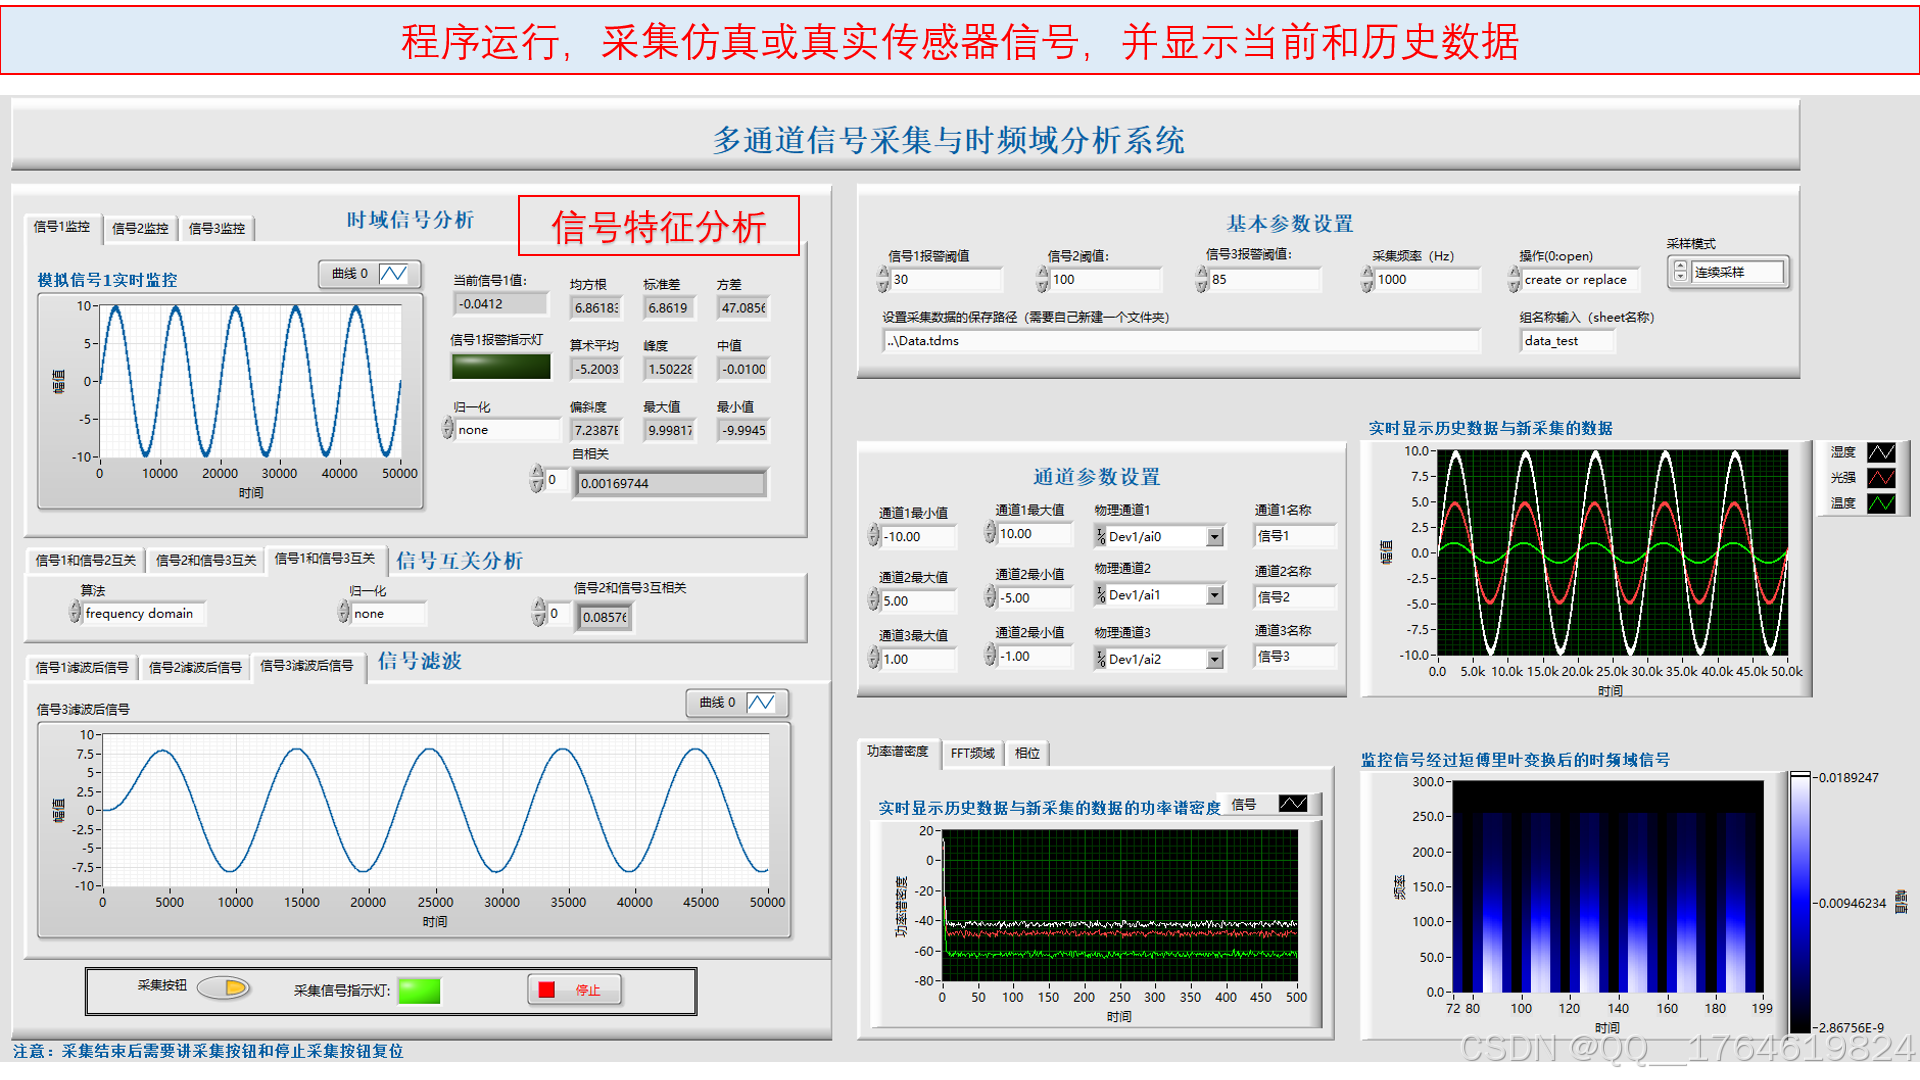Open the 信号2和信号3互关 tab
The width and height of the screenshot is (1920, 1080).
point(206,560)
